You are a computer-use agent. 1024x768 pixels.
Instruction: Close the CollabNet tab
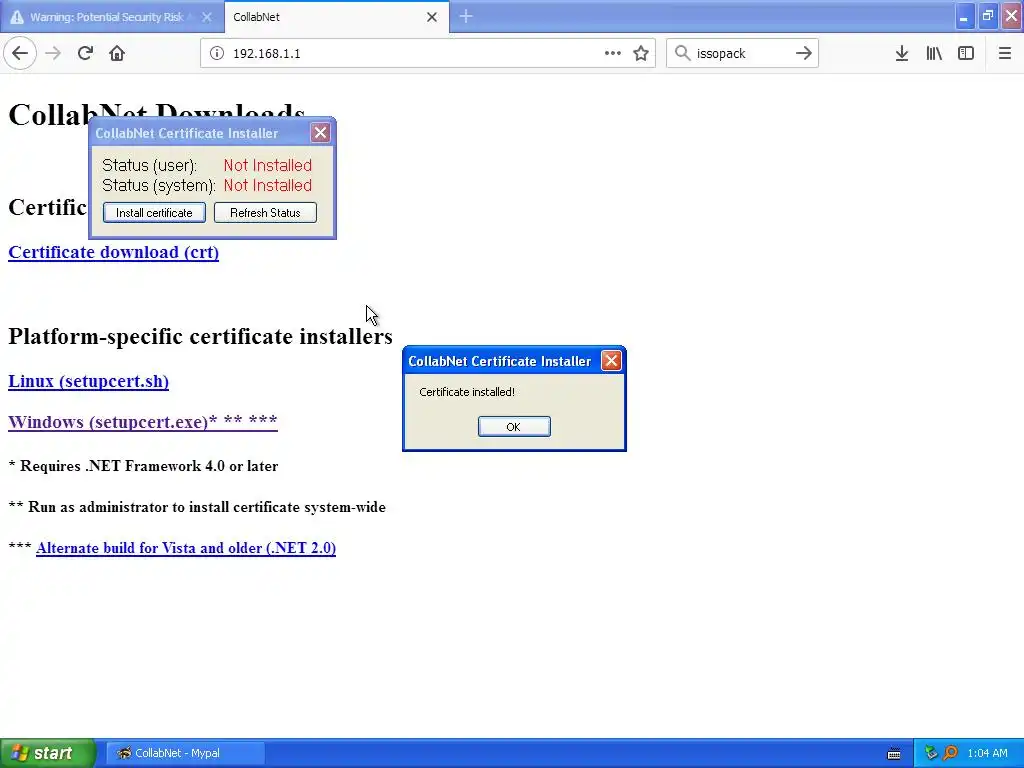[x=432, y=17]
